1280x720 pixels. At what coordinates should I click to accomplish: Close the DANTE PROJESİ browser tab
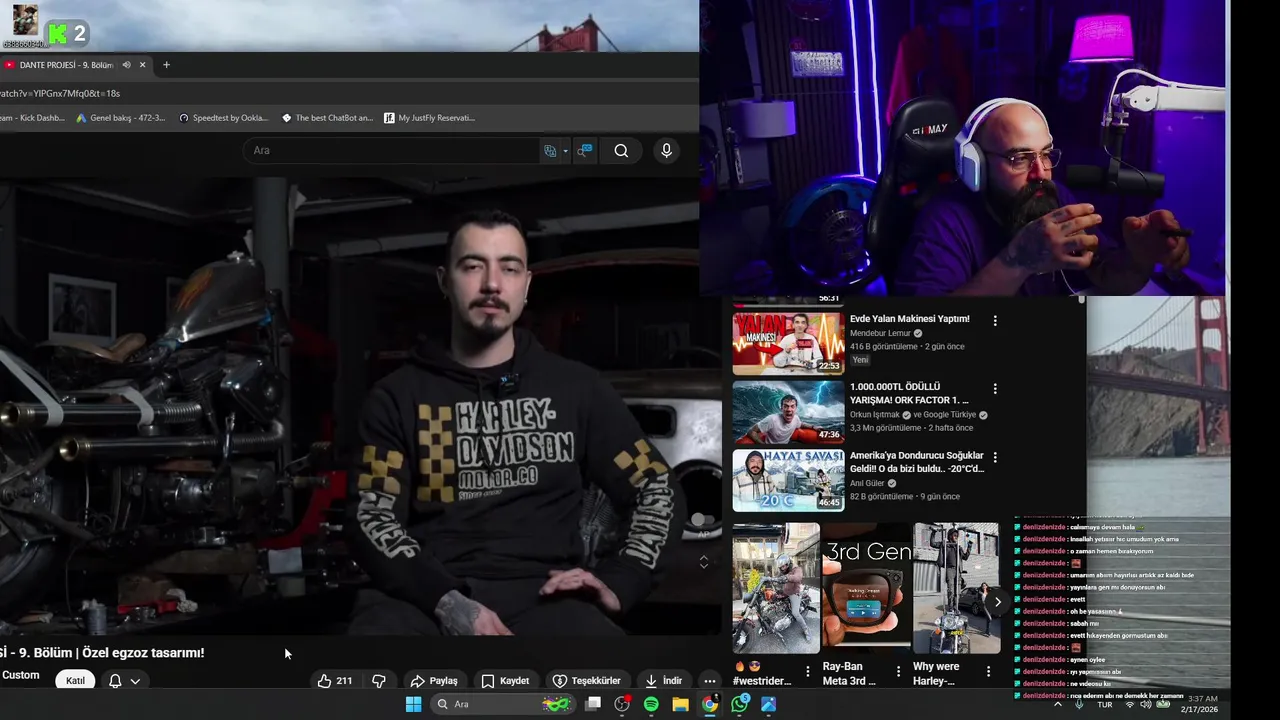tap(143, 65)
